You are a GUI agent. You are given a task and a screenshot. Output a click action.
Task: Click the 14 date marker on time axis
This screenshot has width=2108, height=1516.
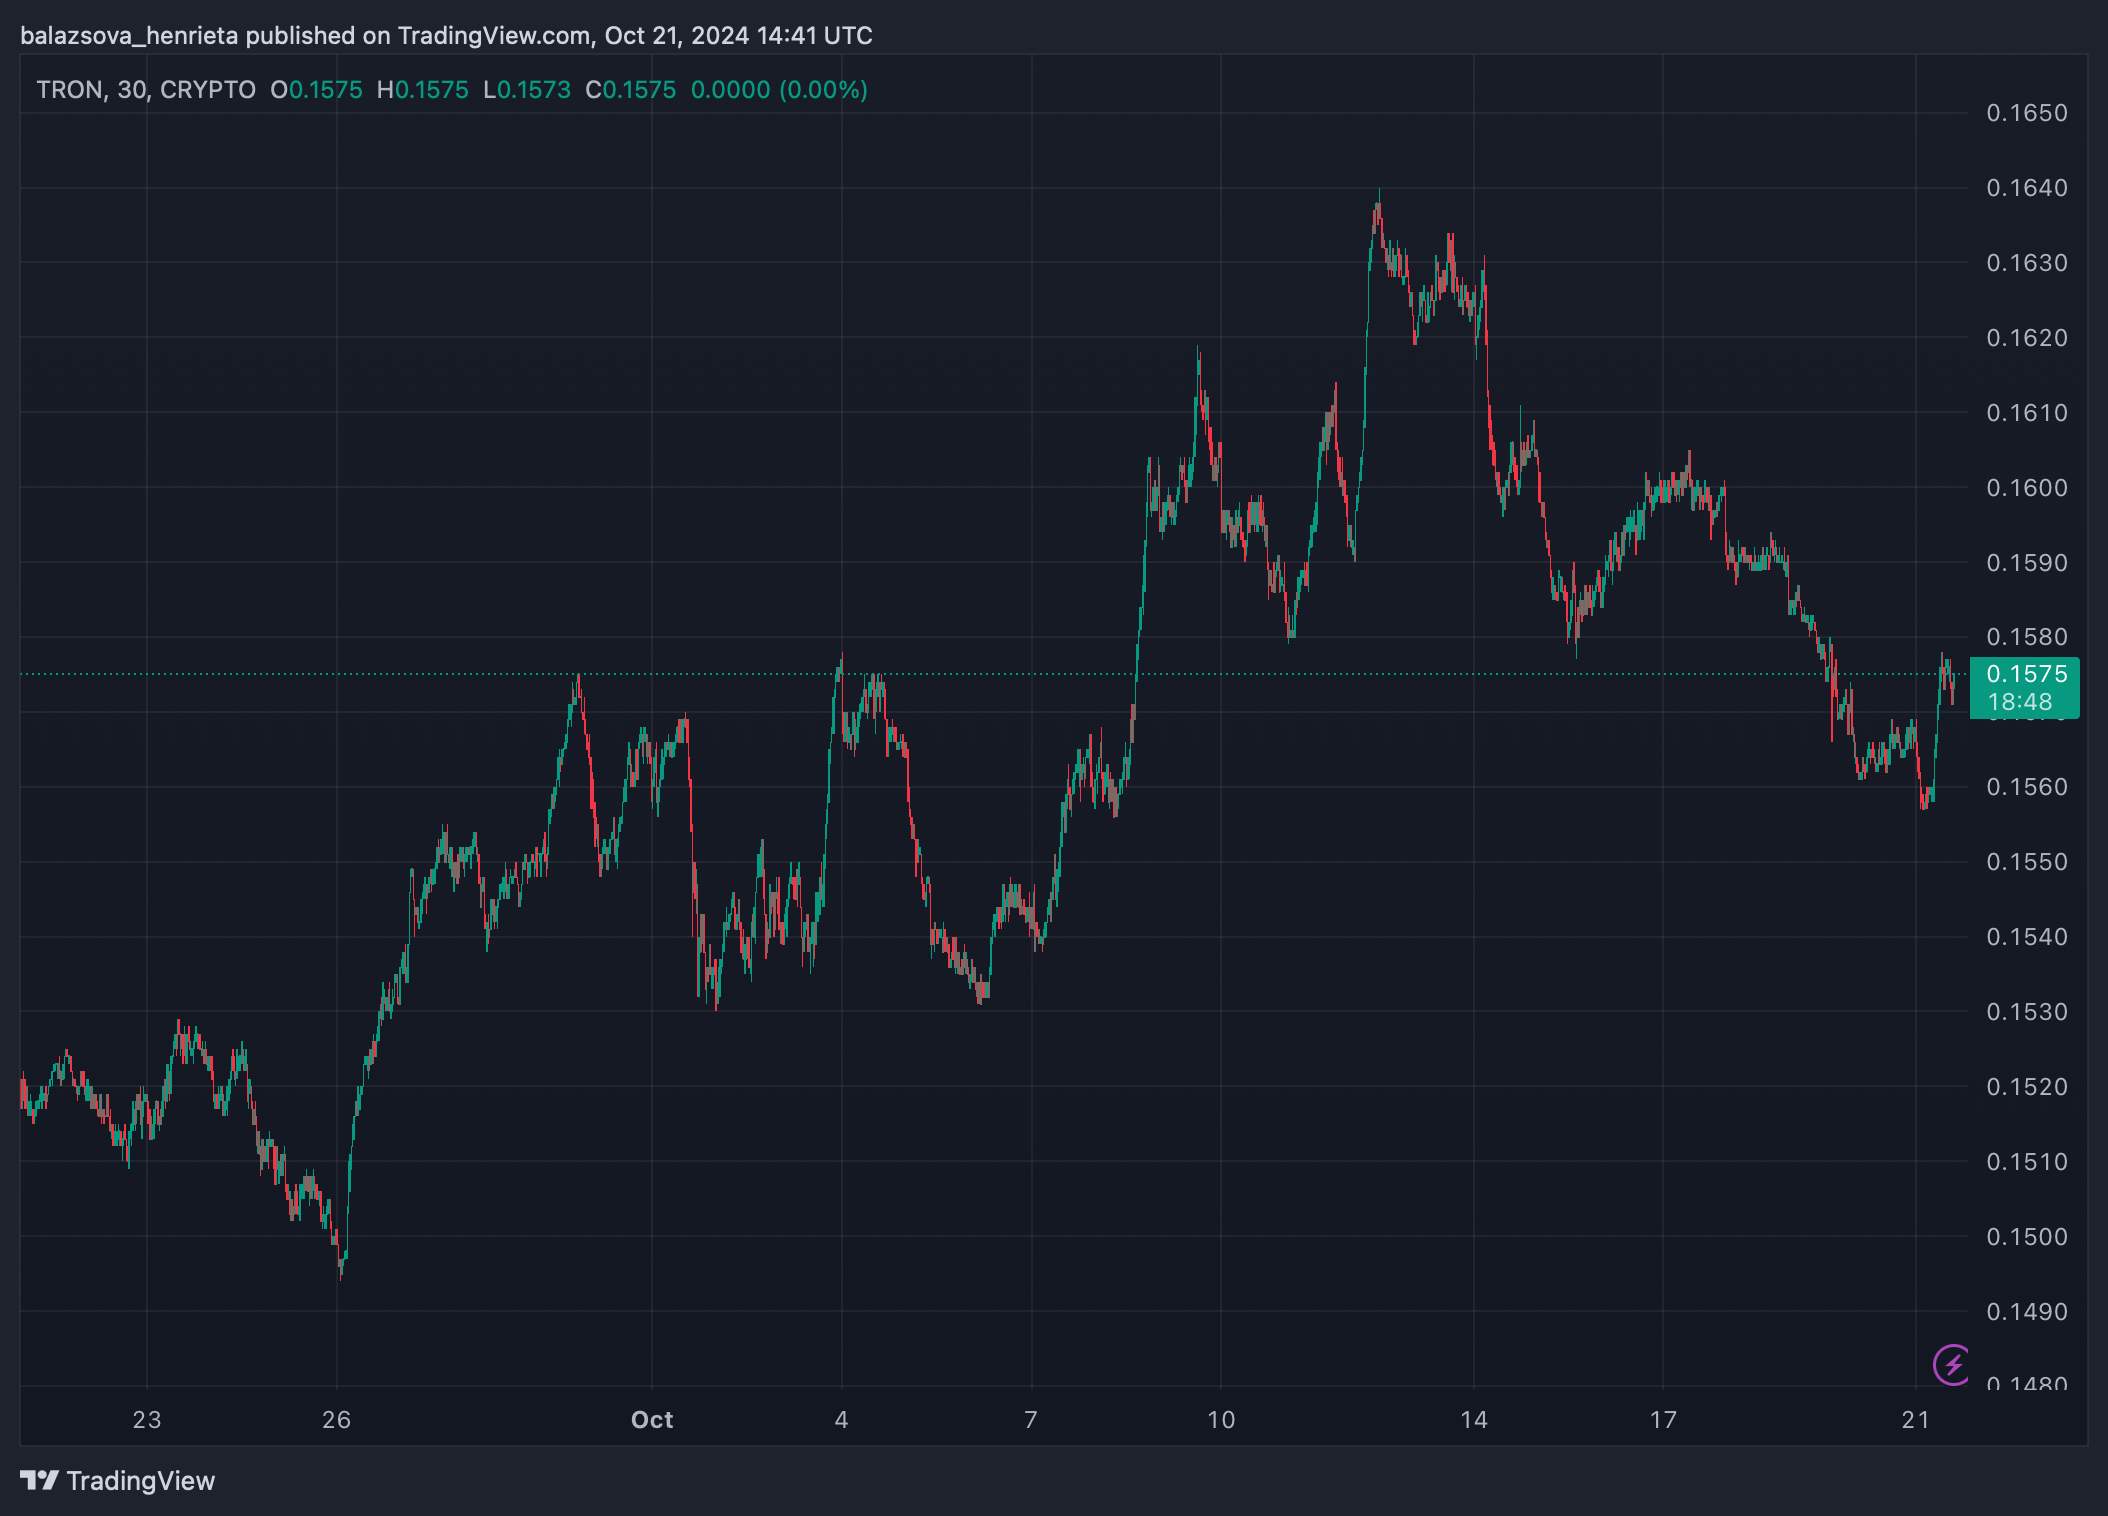[1473, 1419]
